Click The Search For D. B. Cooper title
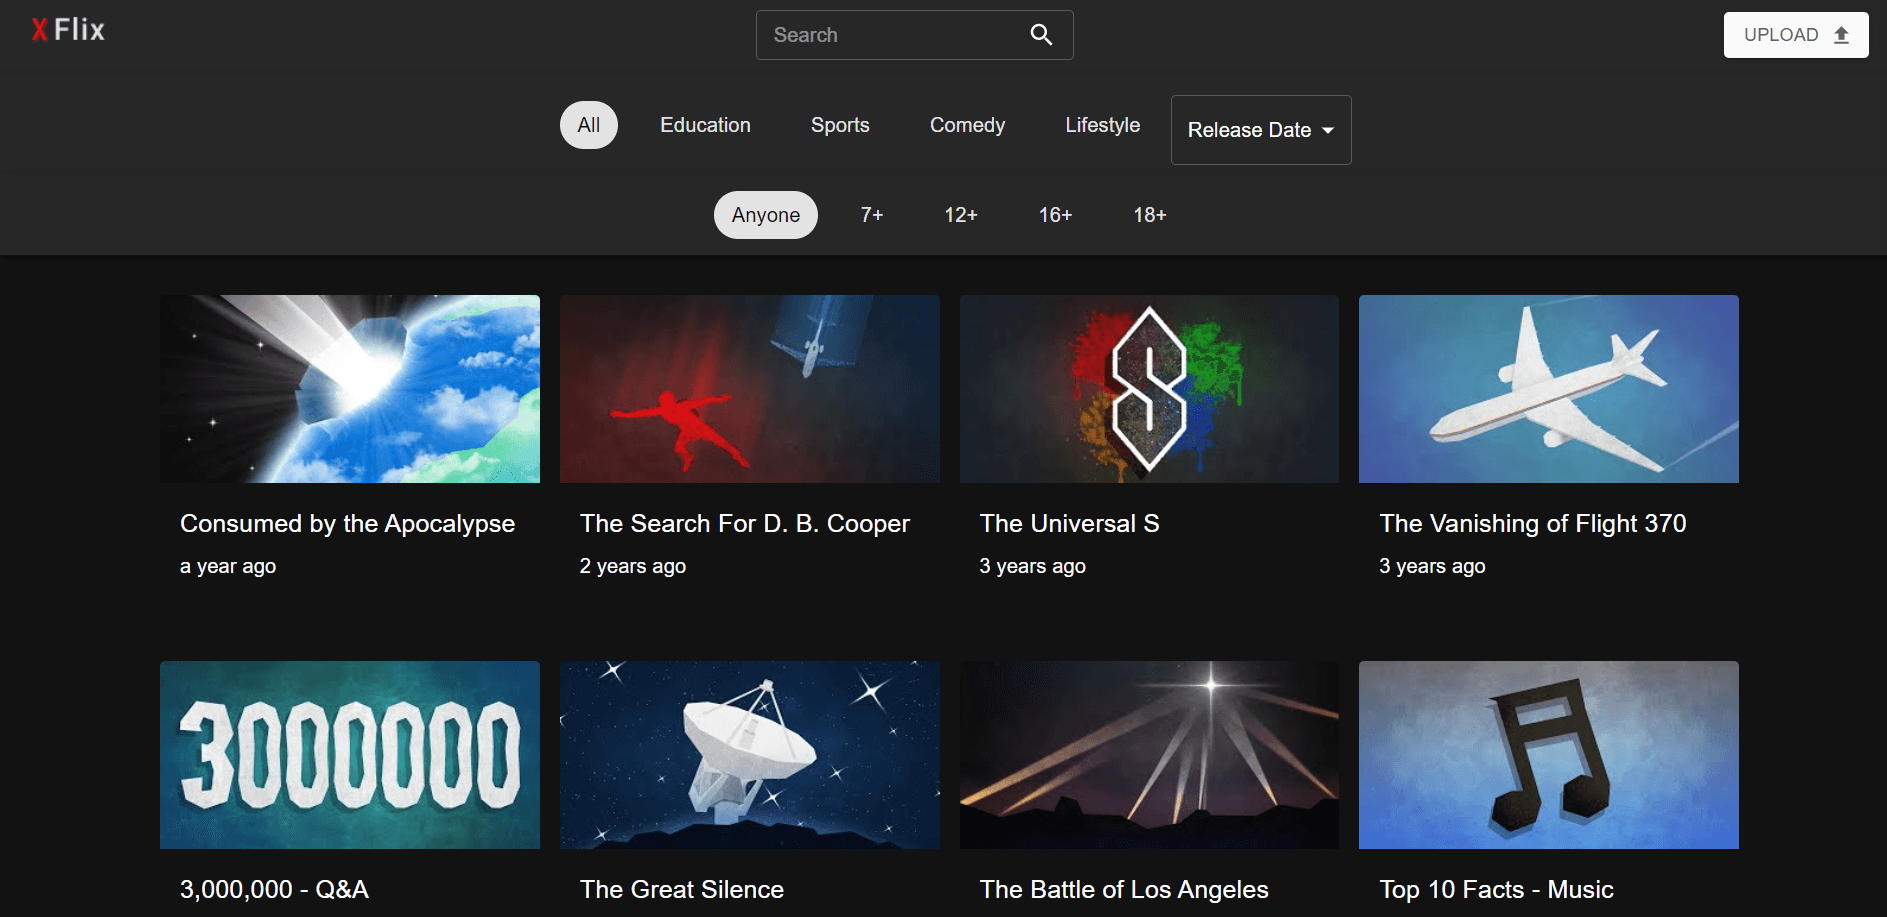 [x=744, y=524]
